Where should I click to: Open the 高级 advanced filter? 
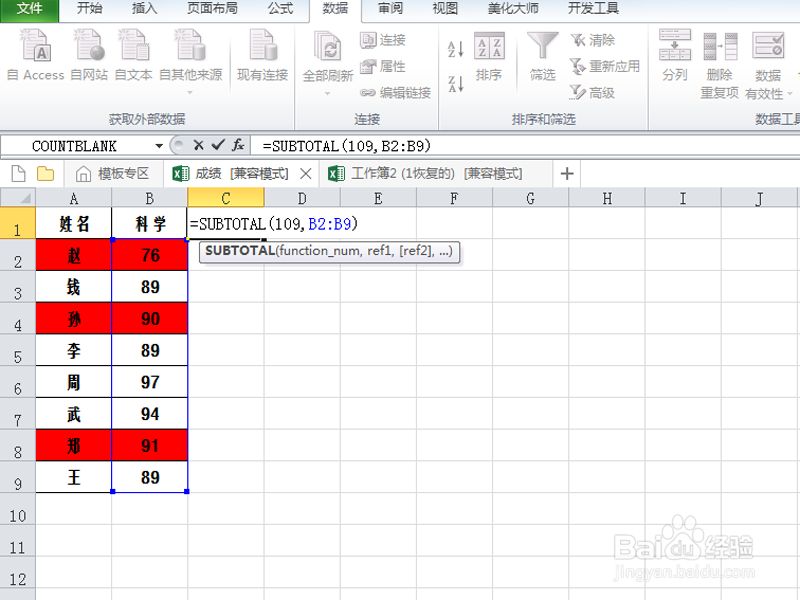tap(592, 93)
